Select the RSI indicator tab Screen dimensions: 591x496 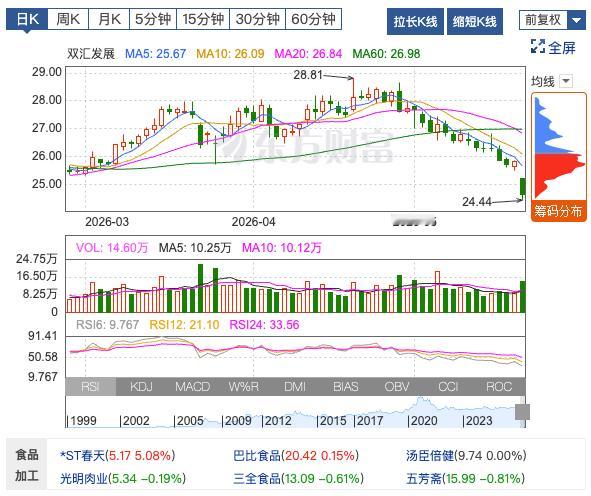point(90,386)
